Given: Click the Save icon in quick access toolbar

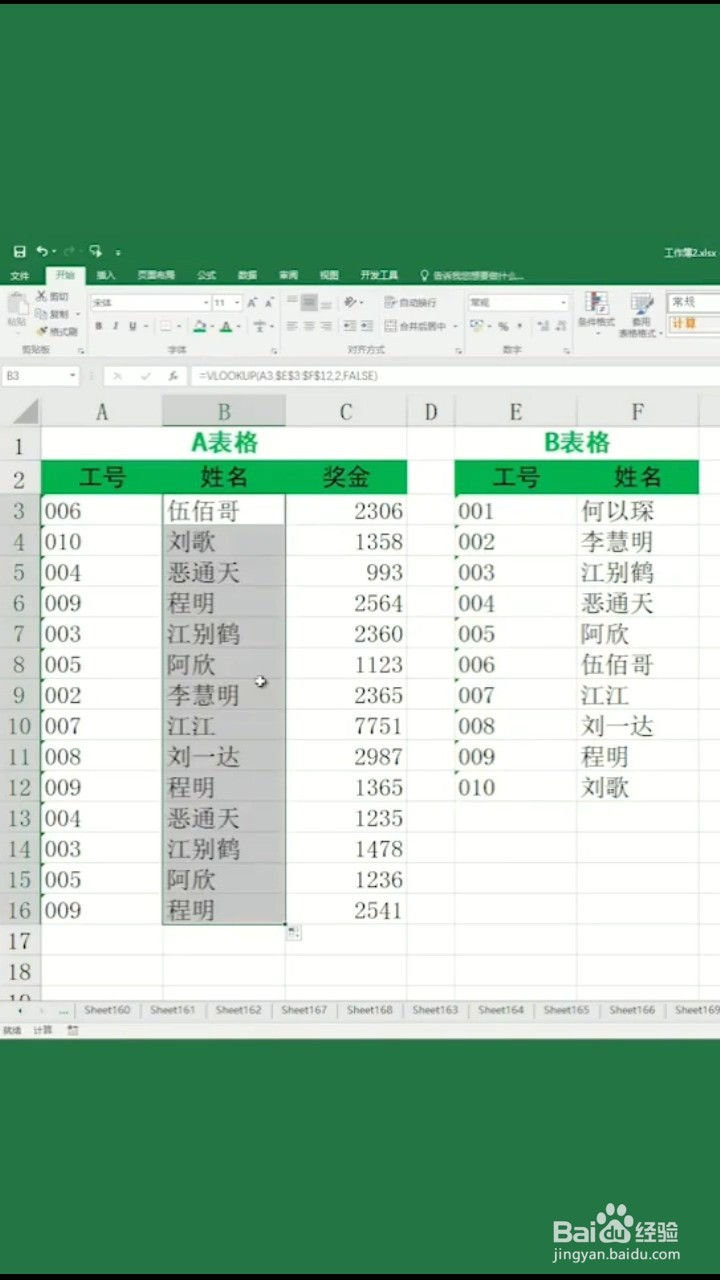Looking at the screenshot, I should 20,251.
